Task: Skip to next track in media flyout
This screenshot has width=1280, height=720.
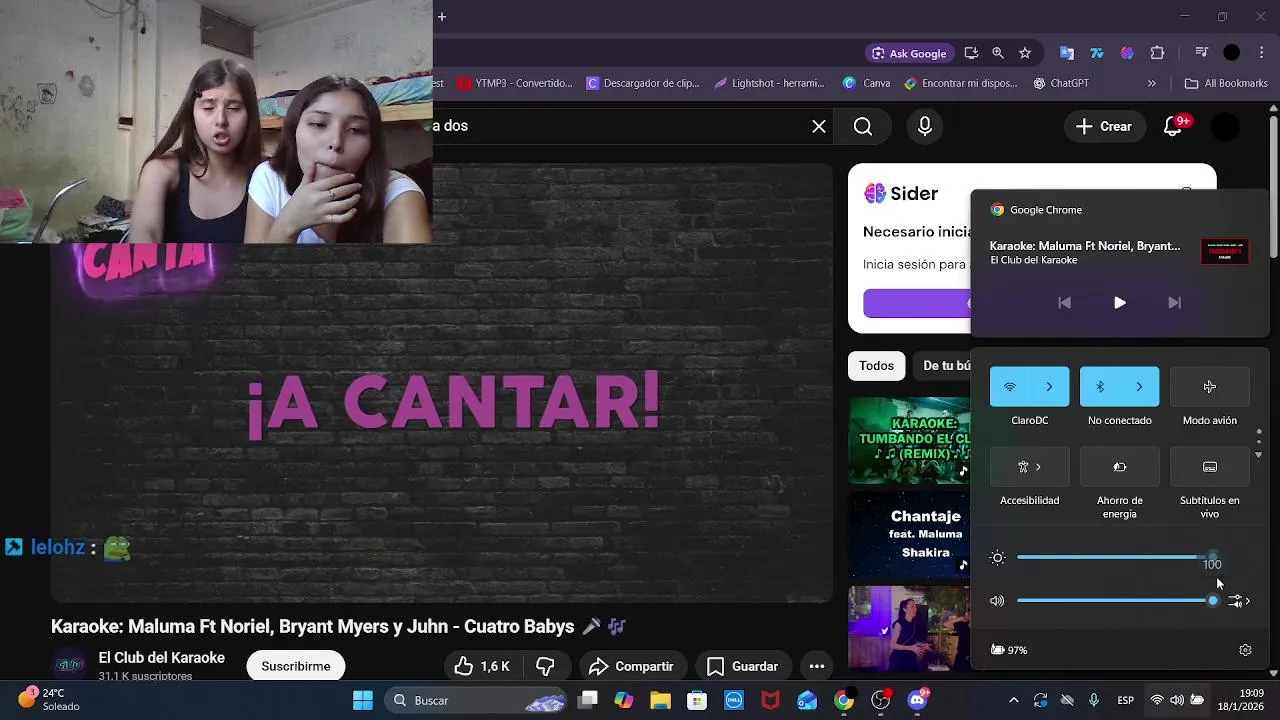Action: pos(1175,303)
